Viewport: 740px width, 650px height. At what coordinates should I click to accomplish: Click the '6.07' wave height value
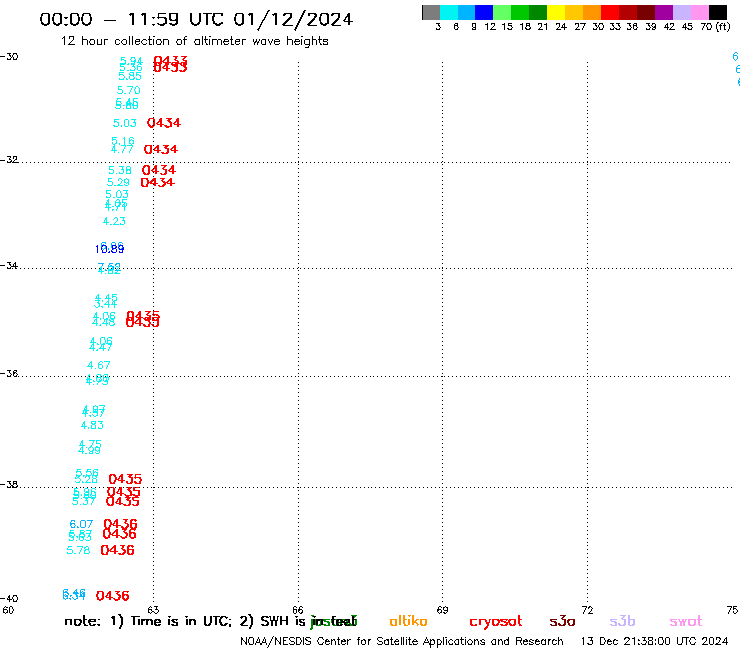[81, 524]
